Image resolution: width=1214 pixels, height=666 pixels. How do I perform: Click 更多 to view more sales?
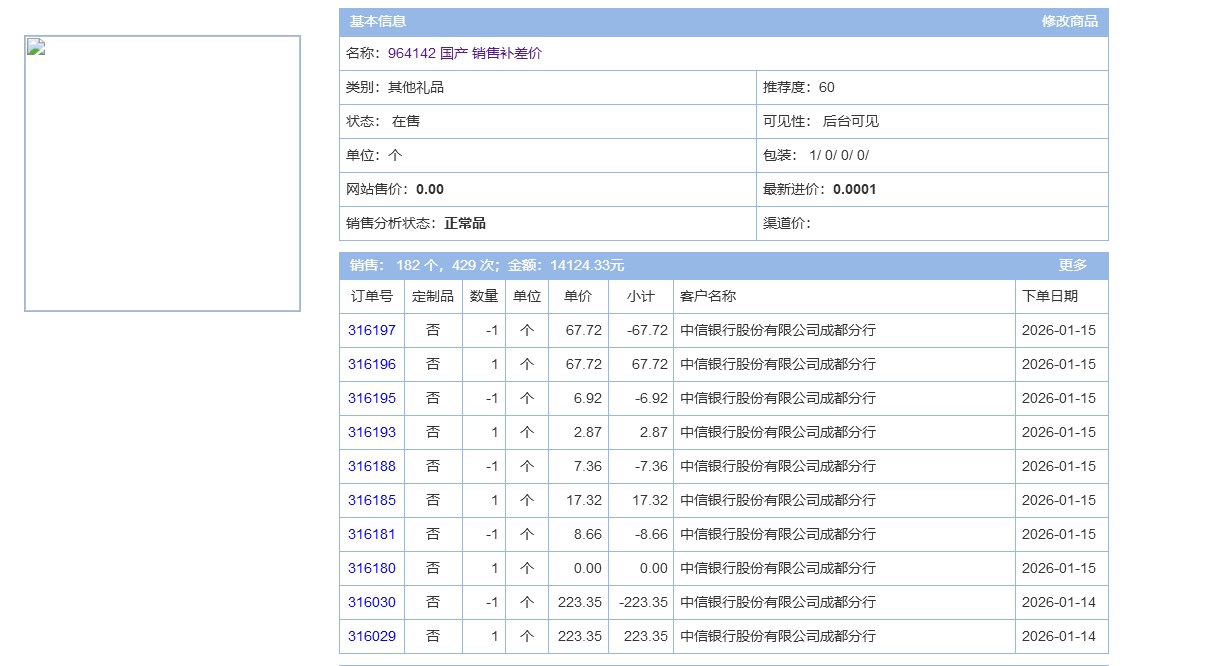click(1072, 266)
